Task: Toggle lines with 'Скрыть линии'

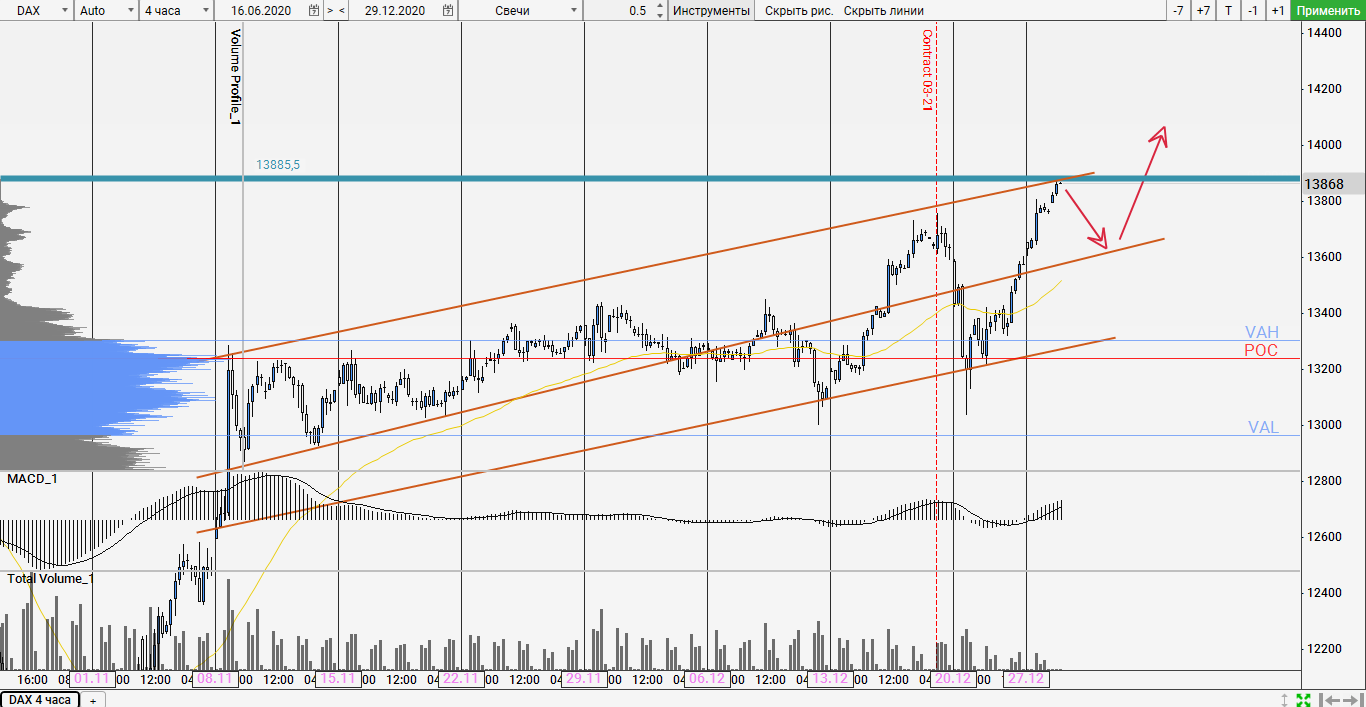Action: click(x=883, y=11)
